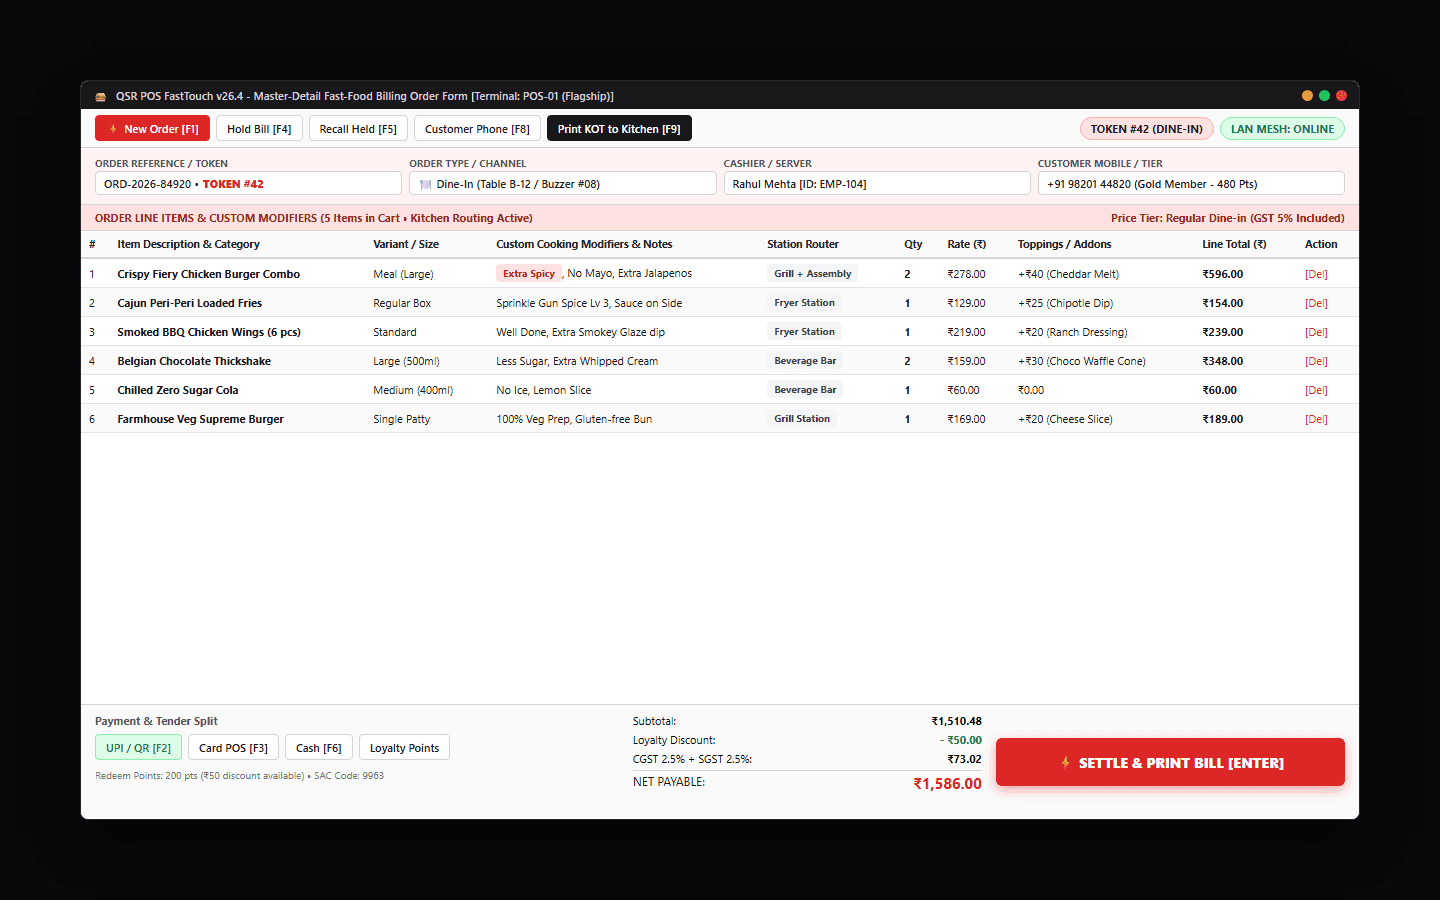Delete Cajun Peri-Peri Loaded Fries line
Viewport: 1440px width, 900px height.
click(x=1316, y=303)
